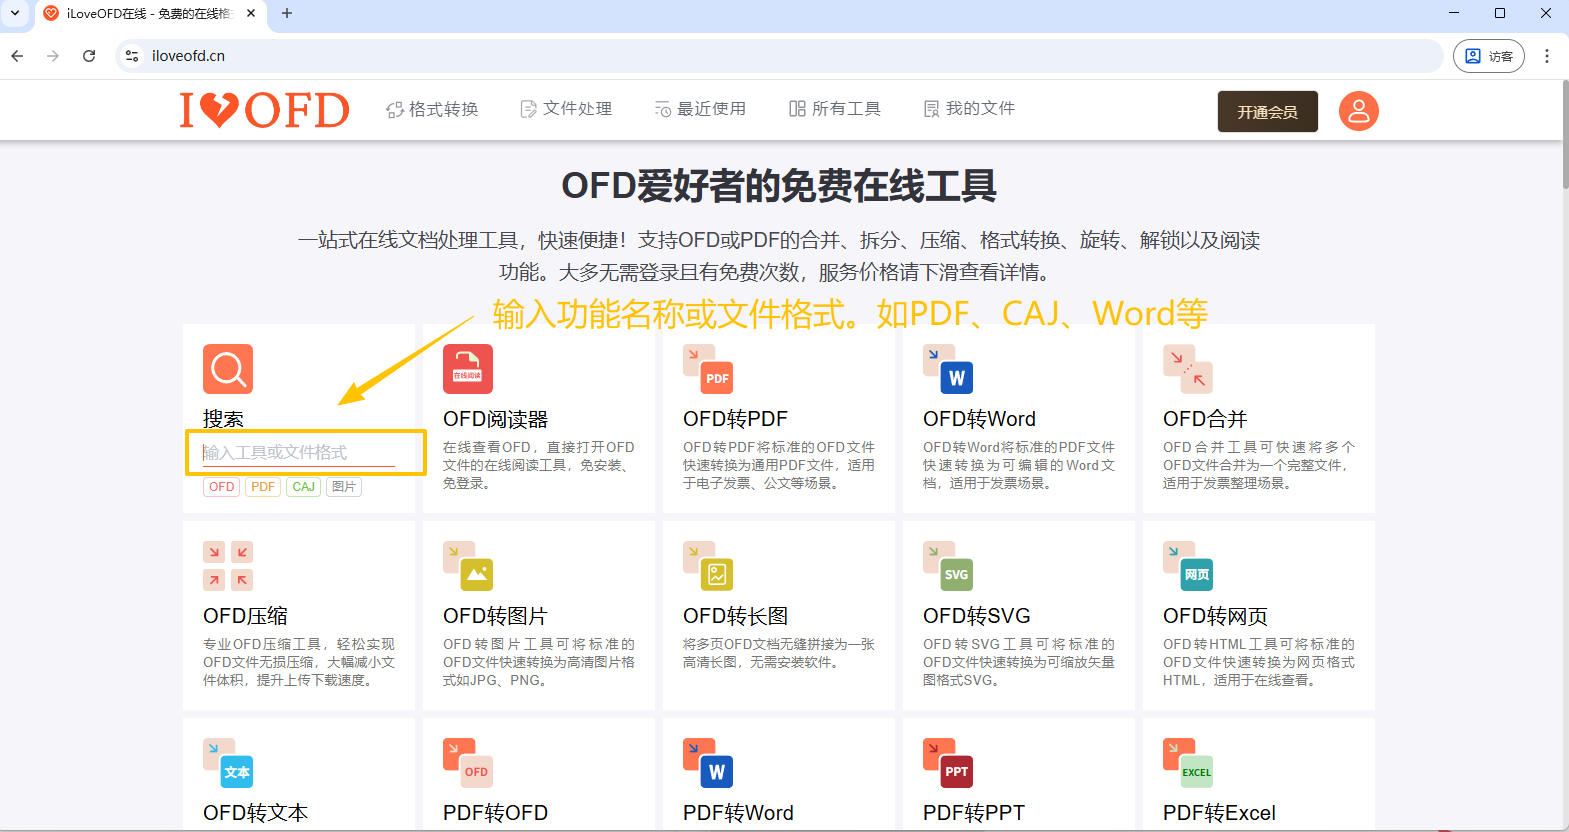Open the 格式转换 menu
Viewport: 1569px width, 832px height.
tap(433, 109)
